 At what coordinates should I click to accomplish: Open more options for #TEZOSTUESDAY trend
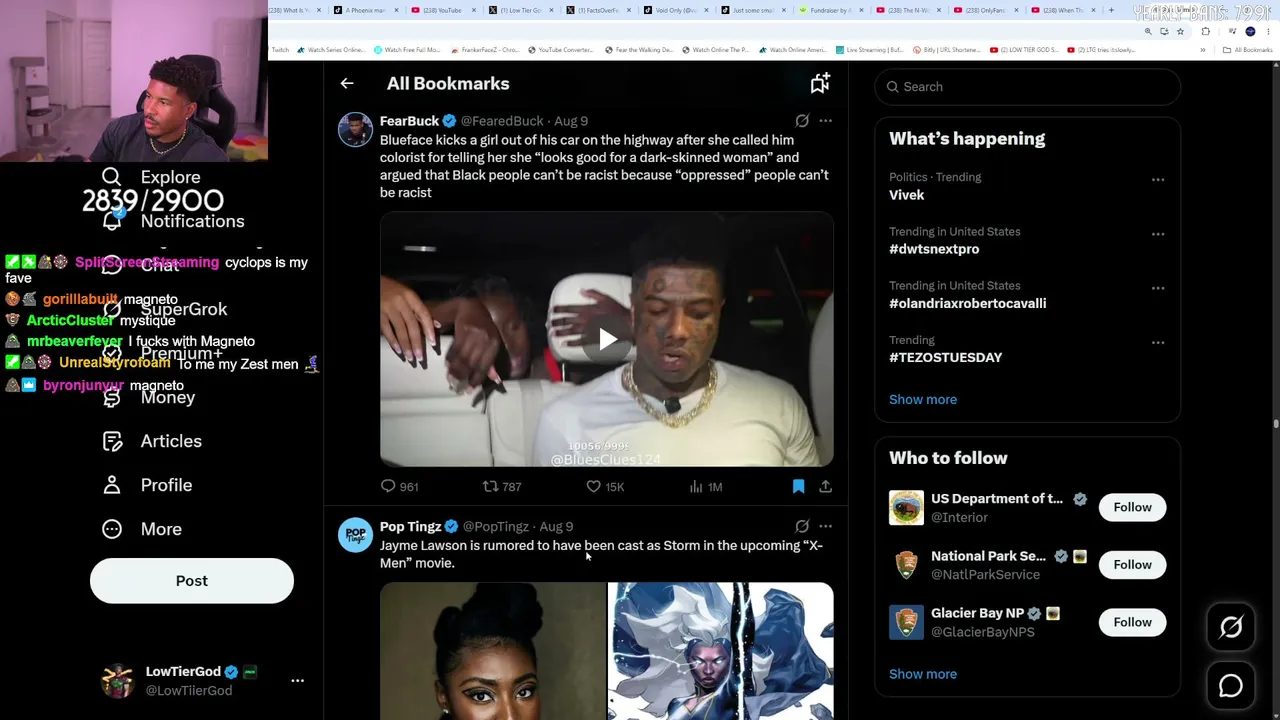pos(1158,342)
